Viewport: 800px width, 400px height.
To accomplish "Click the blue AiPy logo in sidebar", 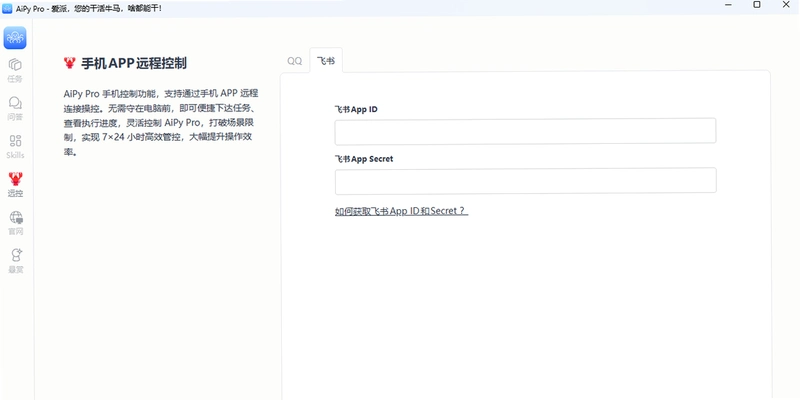I will pos(15,38).
